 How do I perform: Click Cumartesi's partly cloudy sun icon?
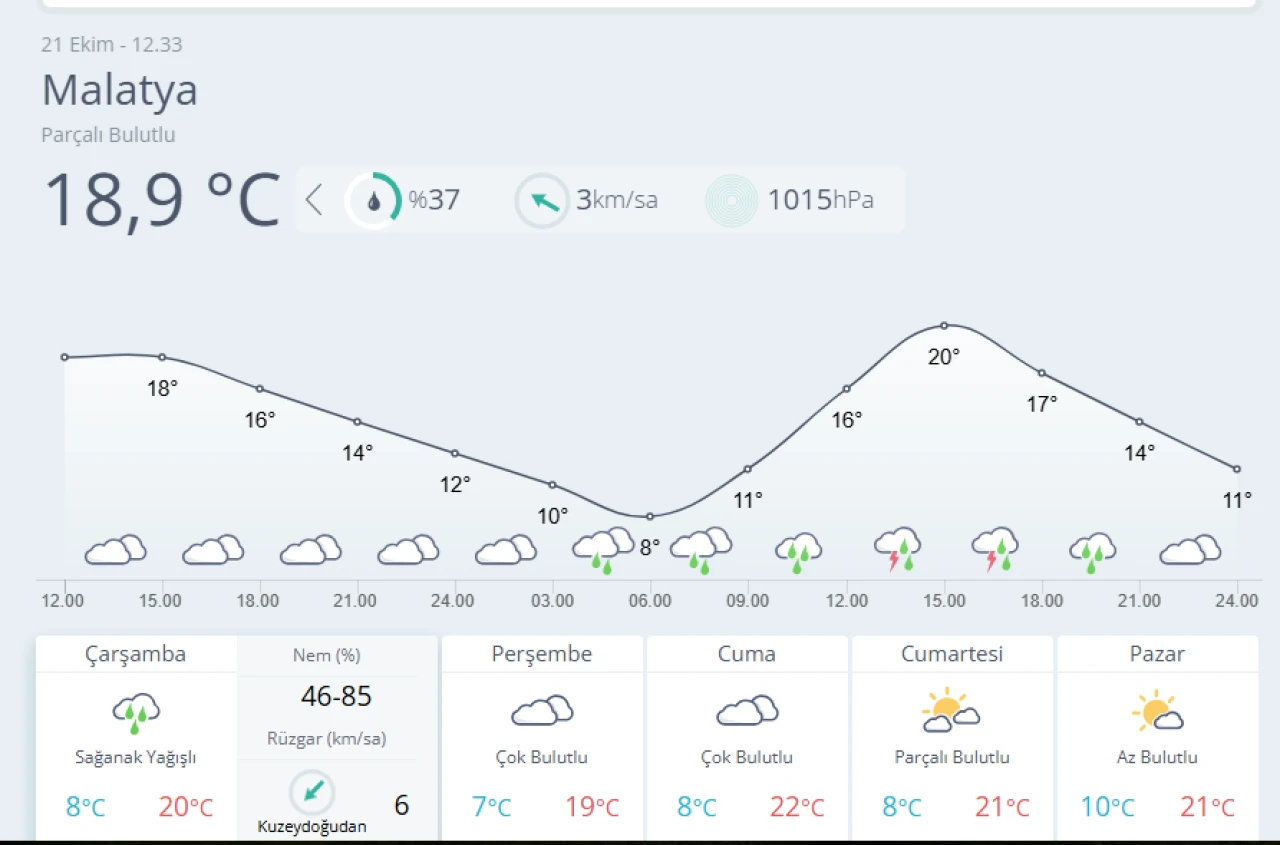pos(951,711)
